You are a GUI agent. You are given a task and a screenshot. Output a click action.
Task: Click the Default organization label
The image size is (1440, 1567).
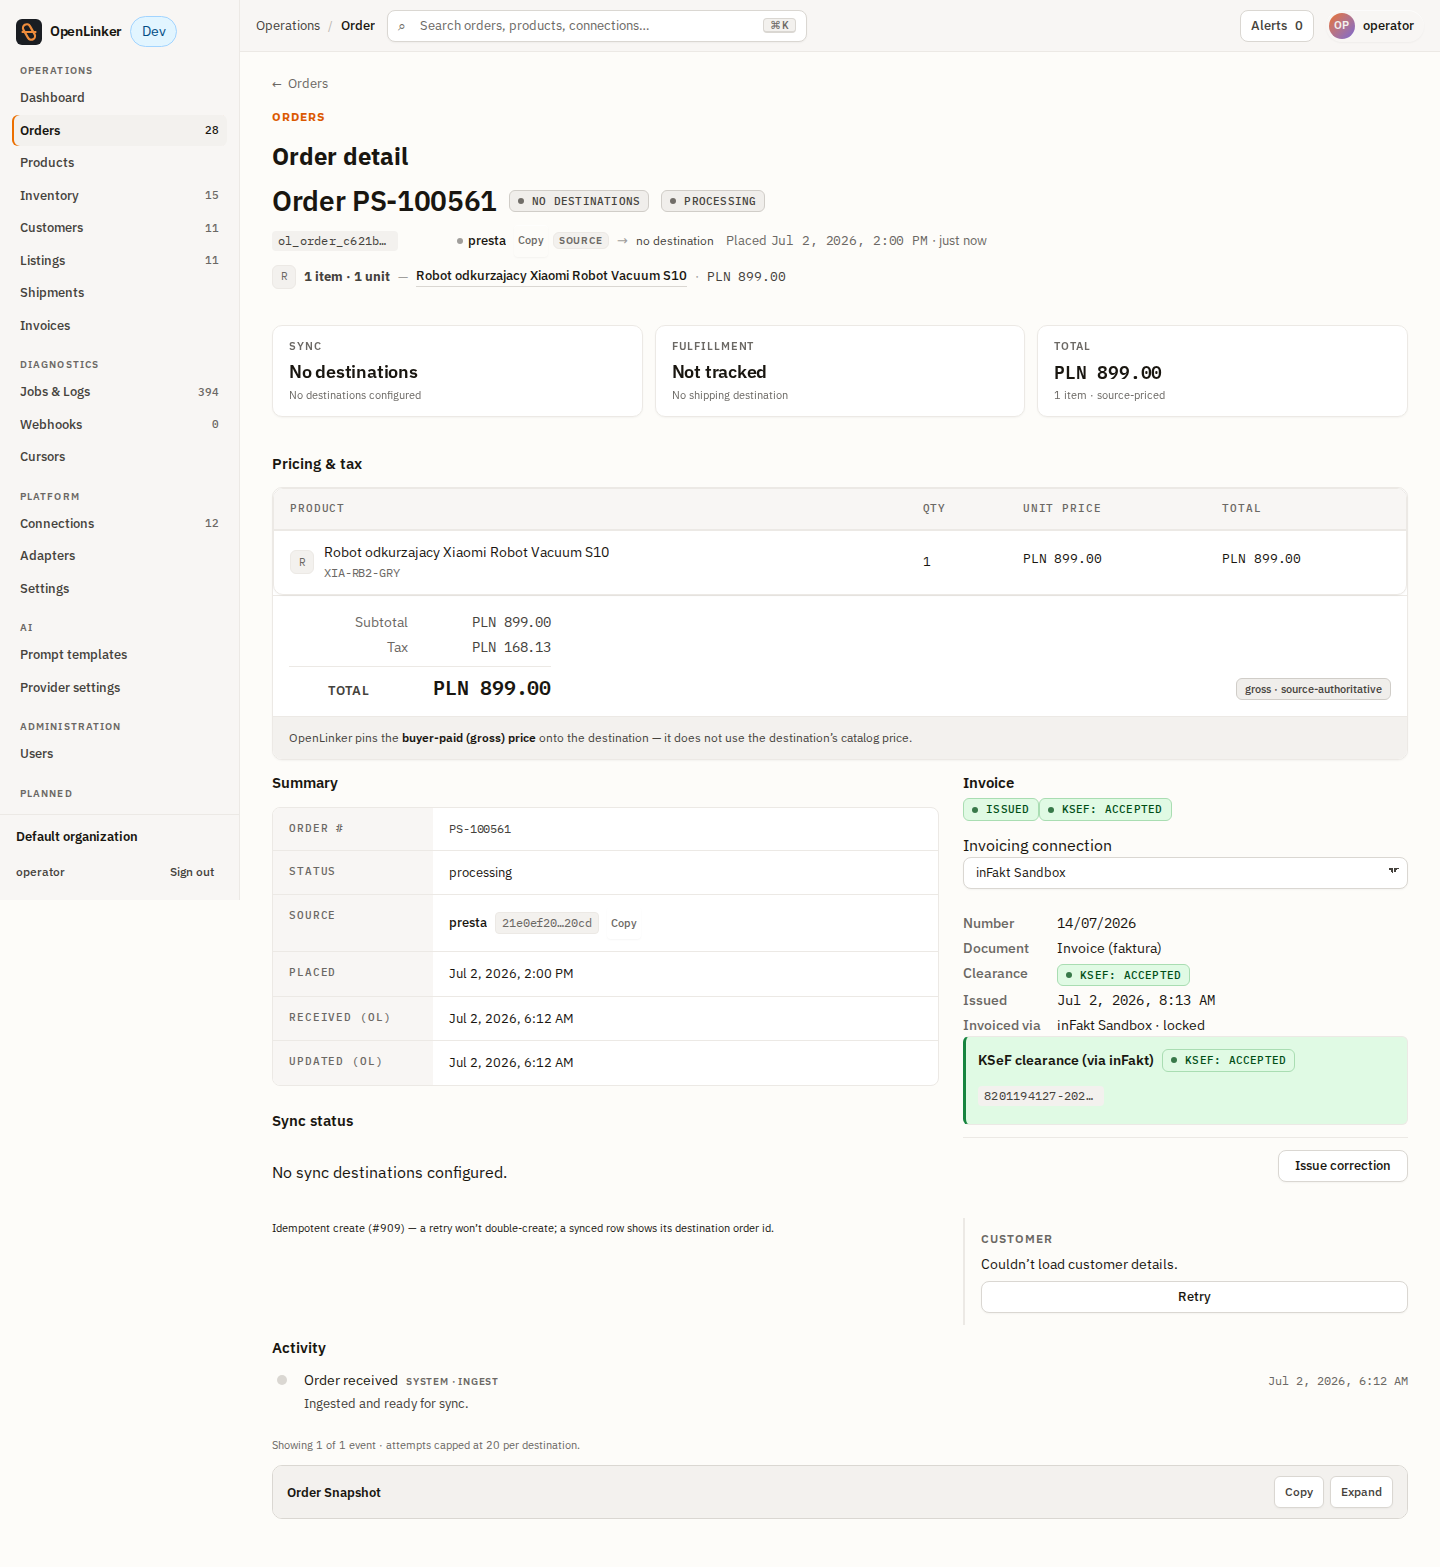77,837
